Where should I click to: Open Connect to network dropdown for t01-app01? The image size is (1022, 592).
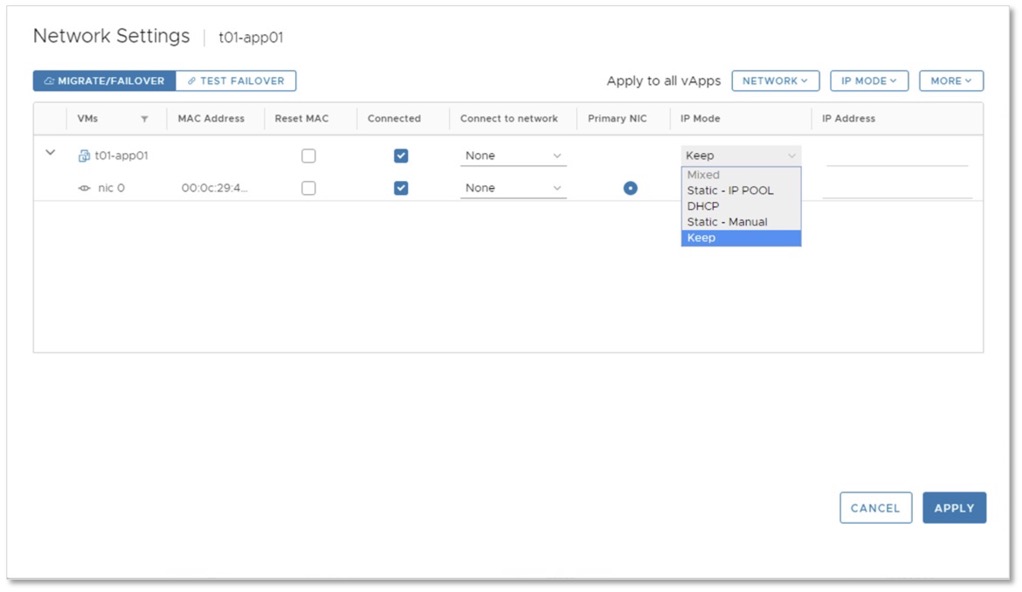[x=513, y=156]
